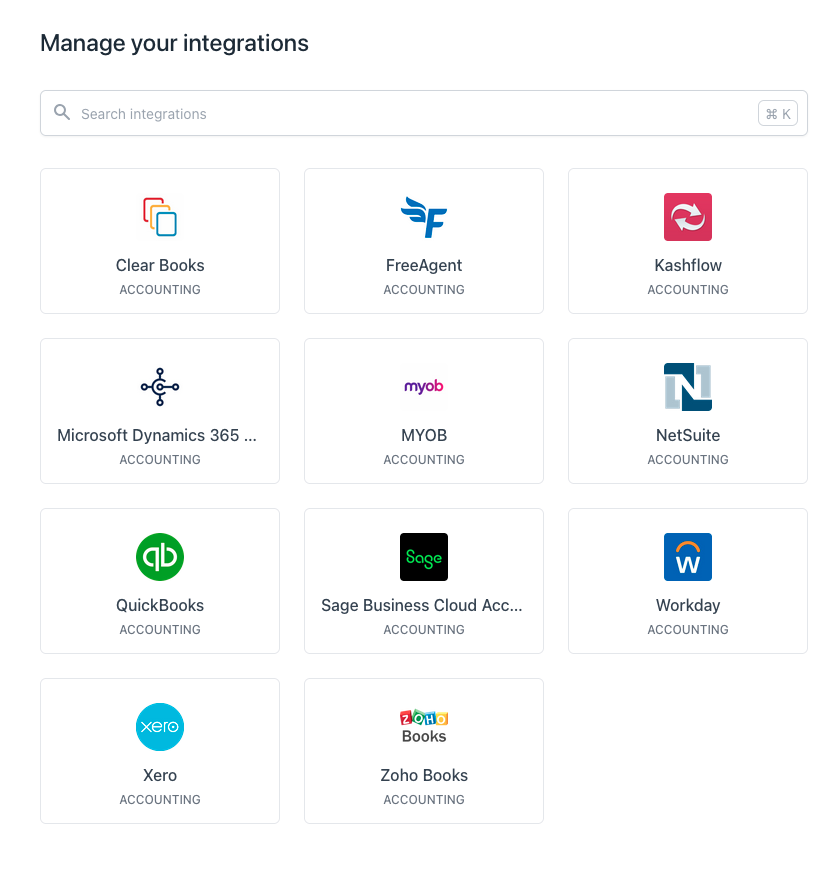The width and height of the screenshot is (840, 891).
Task: Select the Xero round blue logo
Action: point(160,727)
